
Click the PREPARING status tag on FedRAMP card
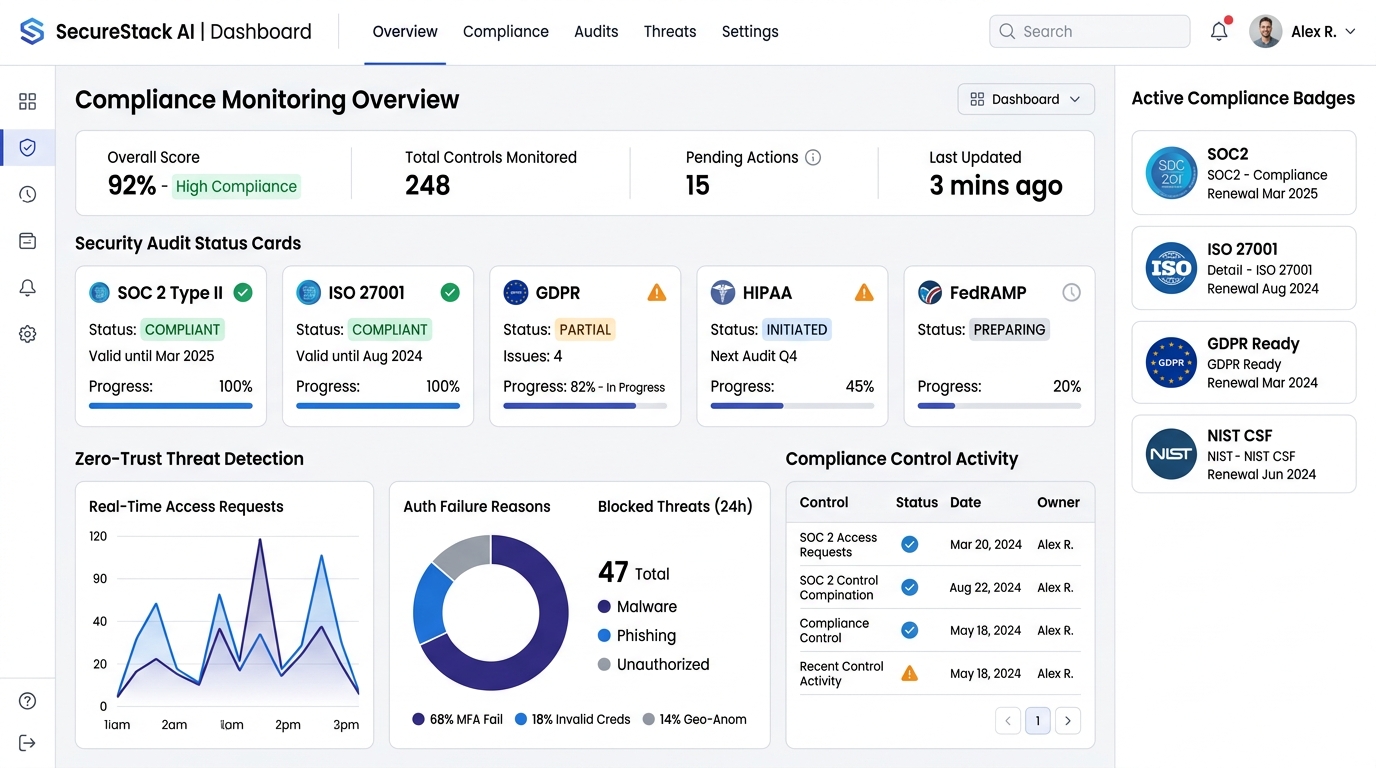(x=1009, y=329)
